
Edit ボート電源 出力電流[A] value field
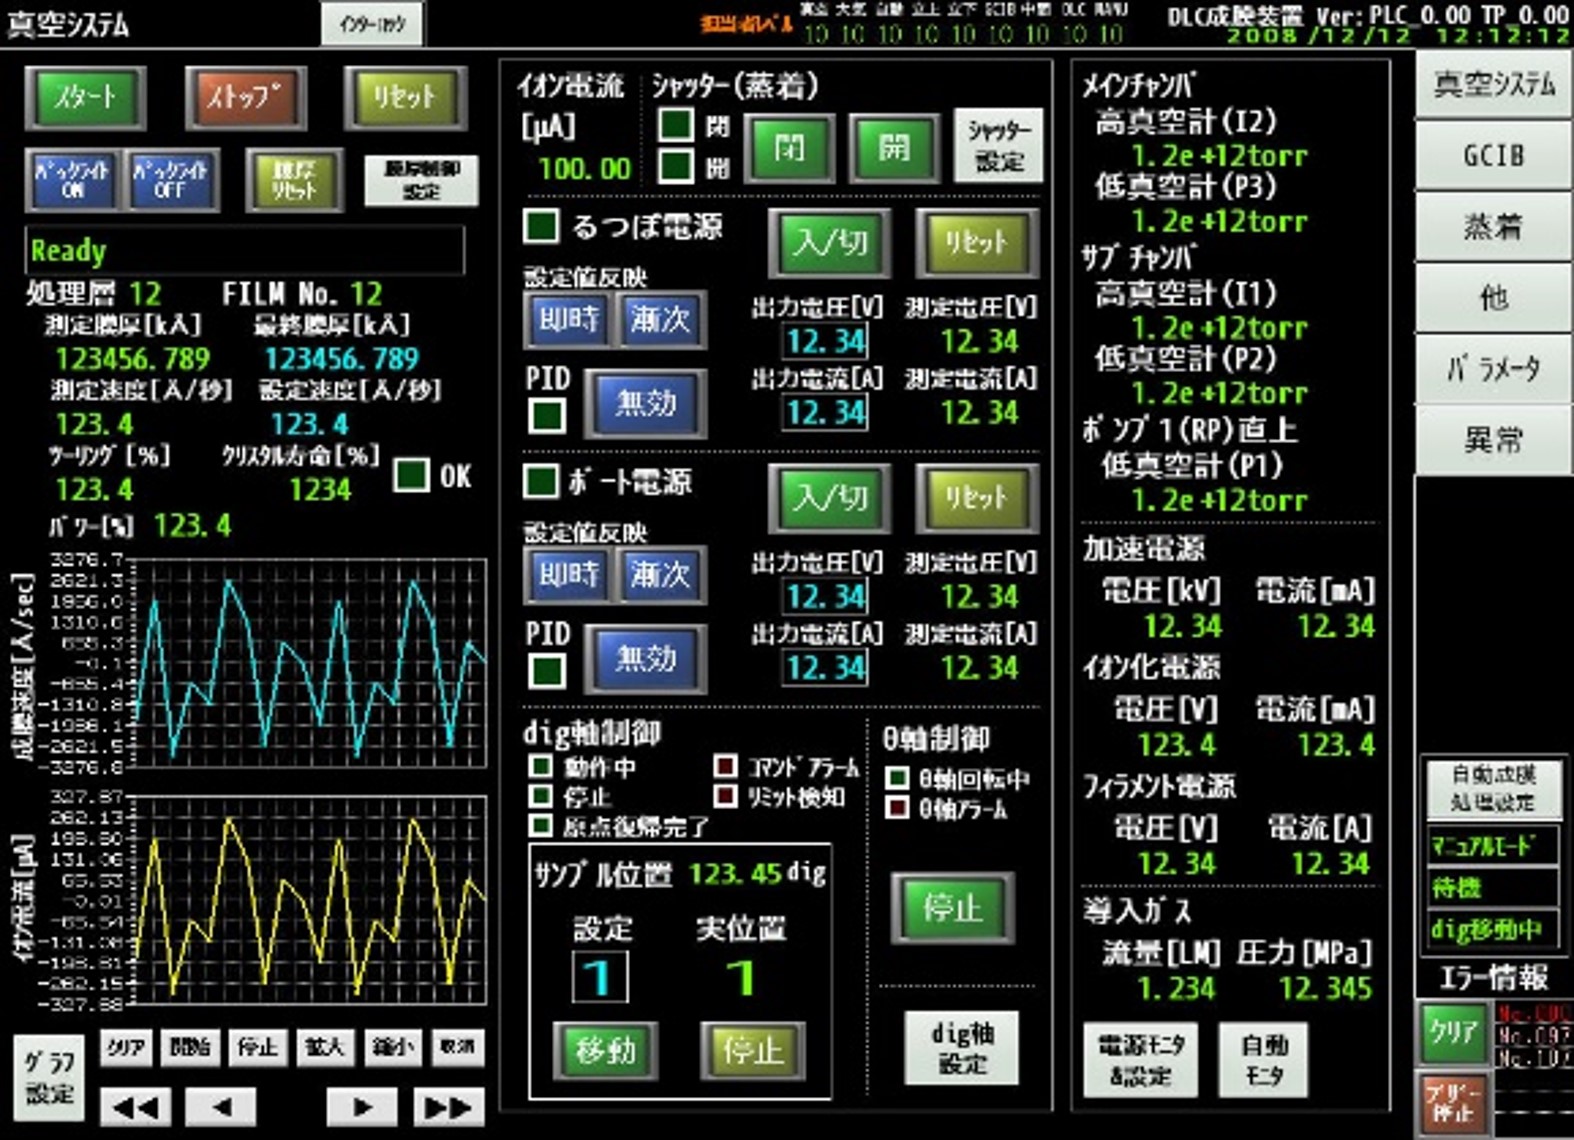coord(825,667)
